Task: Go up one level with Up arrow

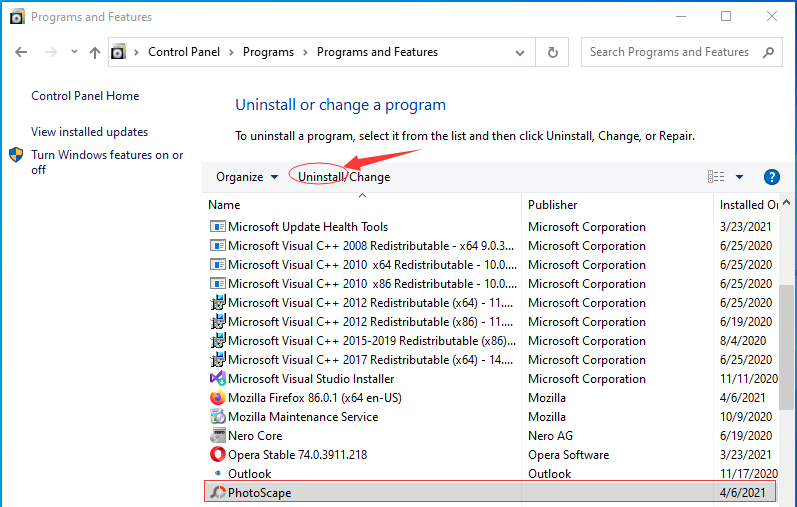Action: (95, 52)
